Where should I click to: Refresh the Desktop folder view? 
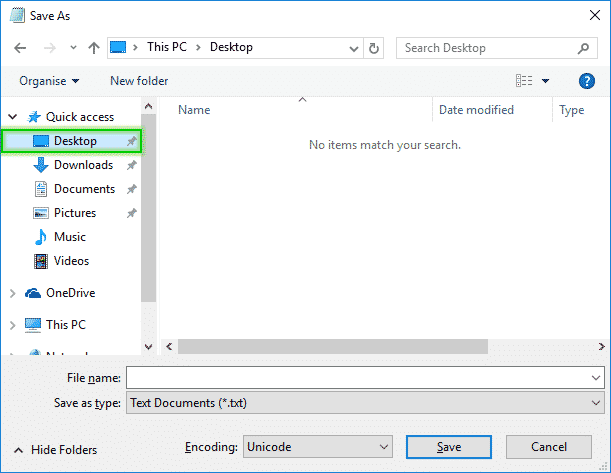(374, 48)
